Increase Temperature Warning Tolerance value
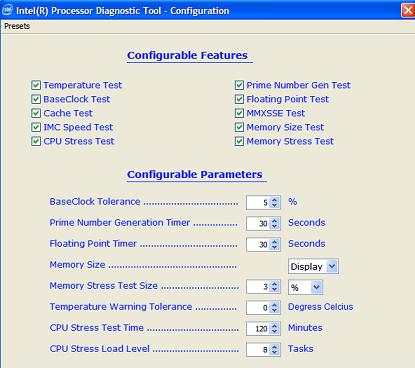415x370 pixels. click(x=274, y=304)
